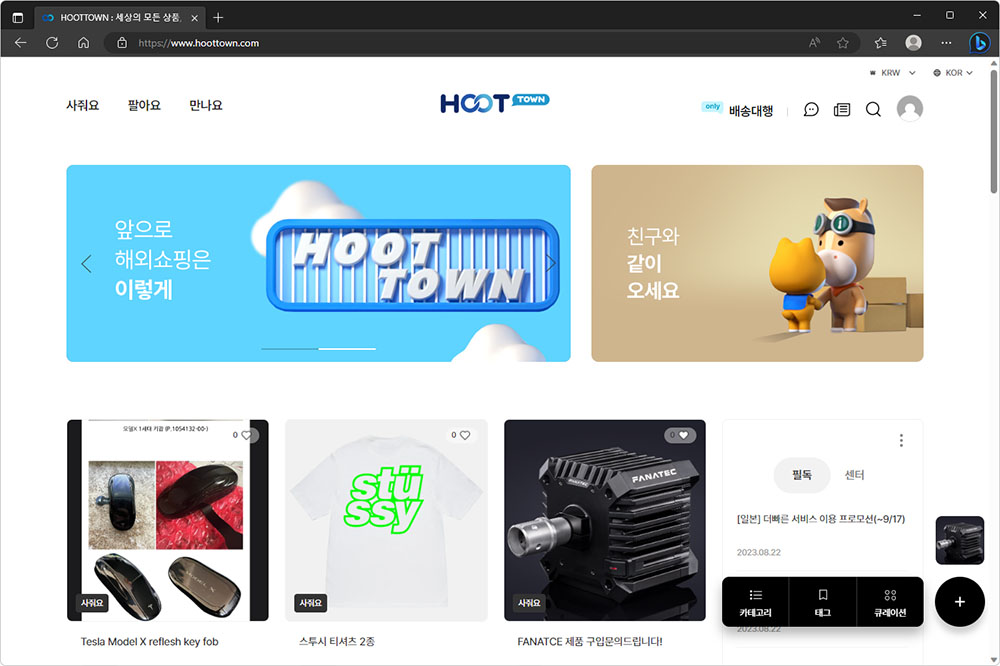Open the Tesla key fob product image
This screenshot has width=1000, height=666.
tap(168, 520)
